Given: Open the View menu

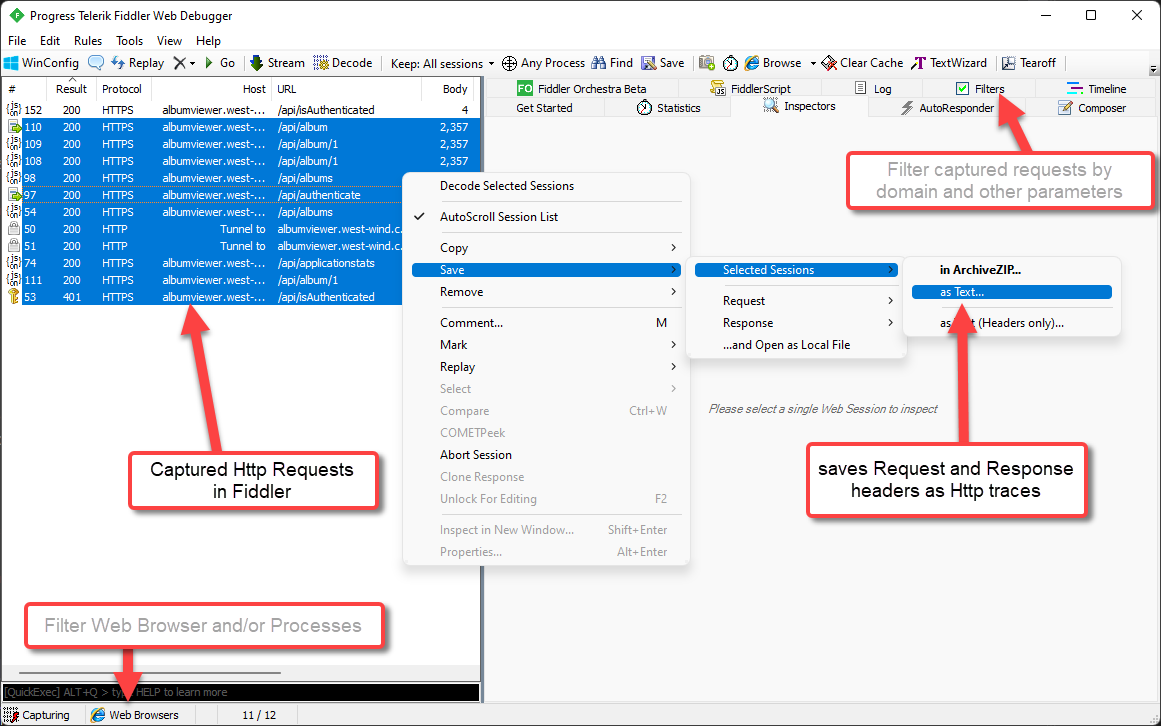Looking at the screenshot, I should coord(169,41).
